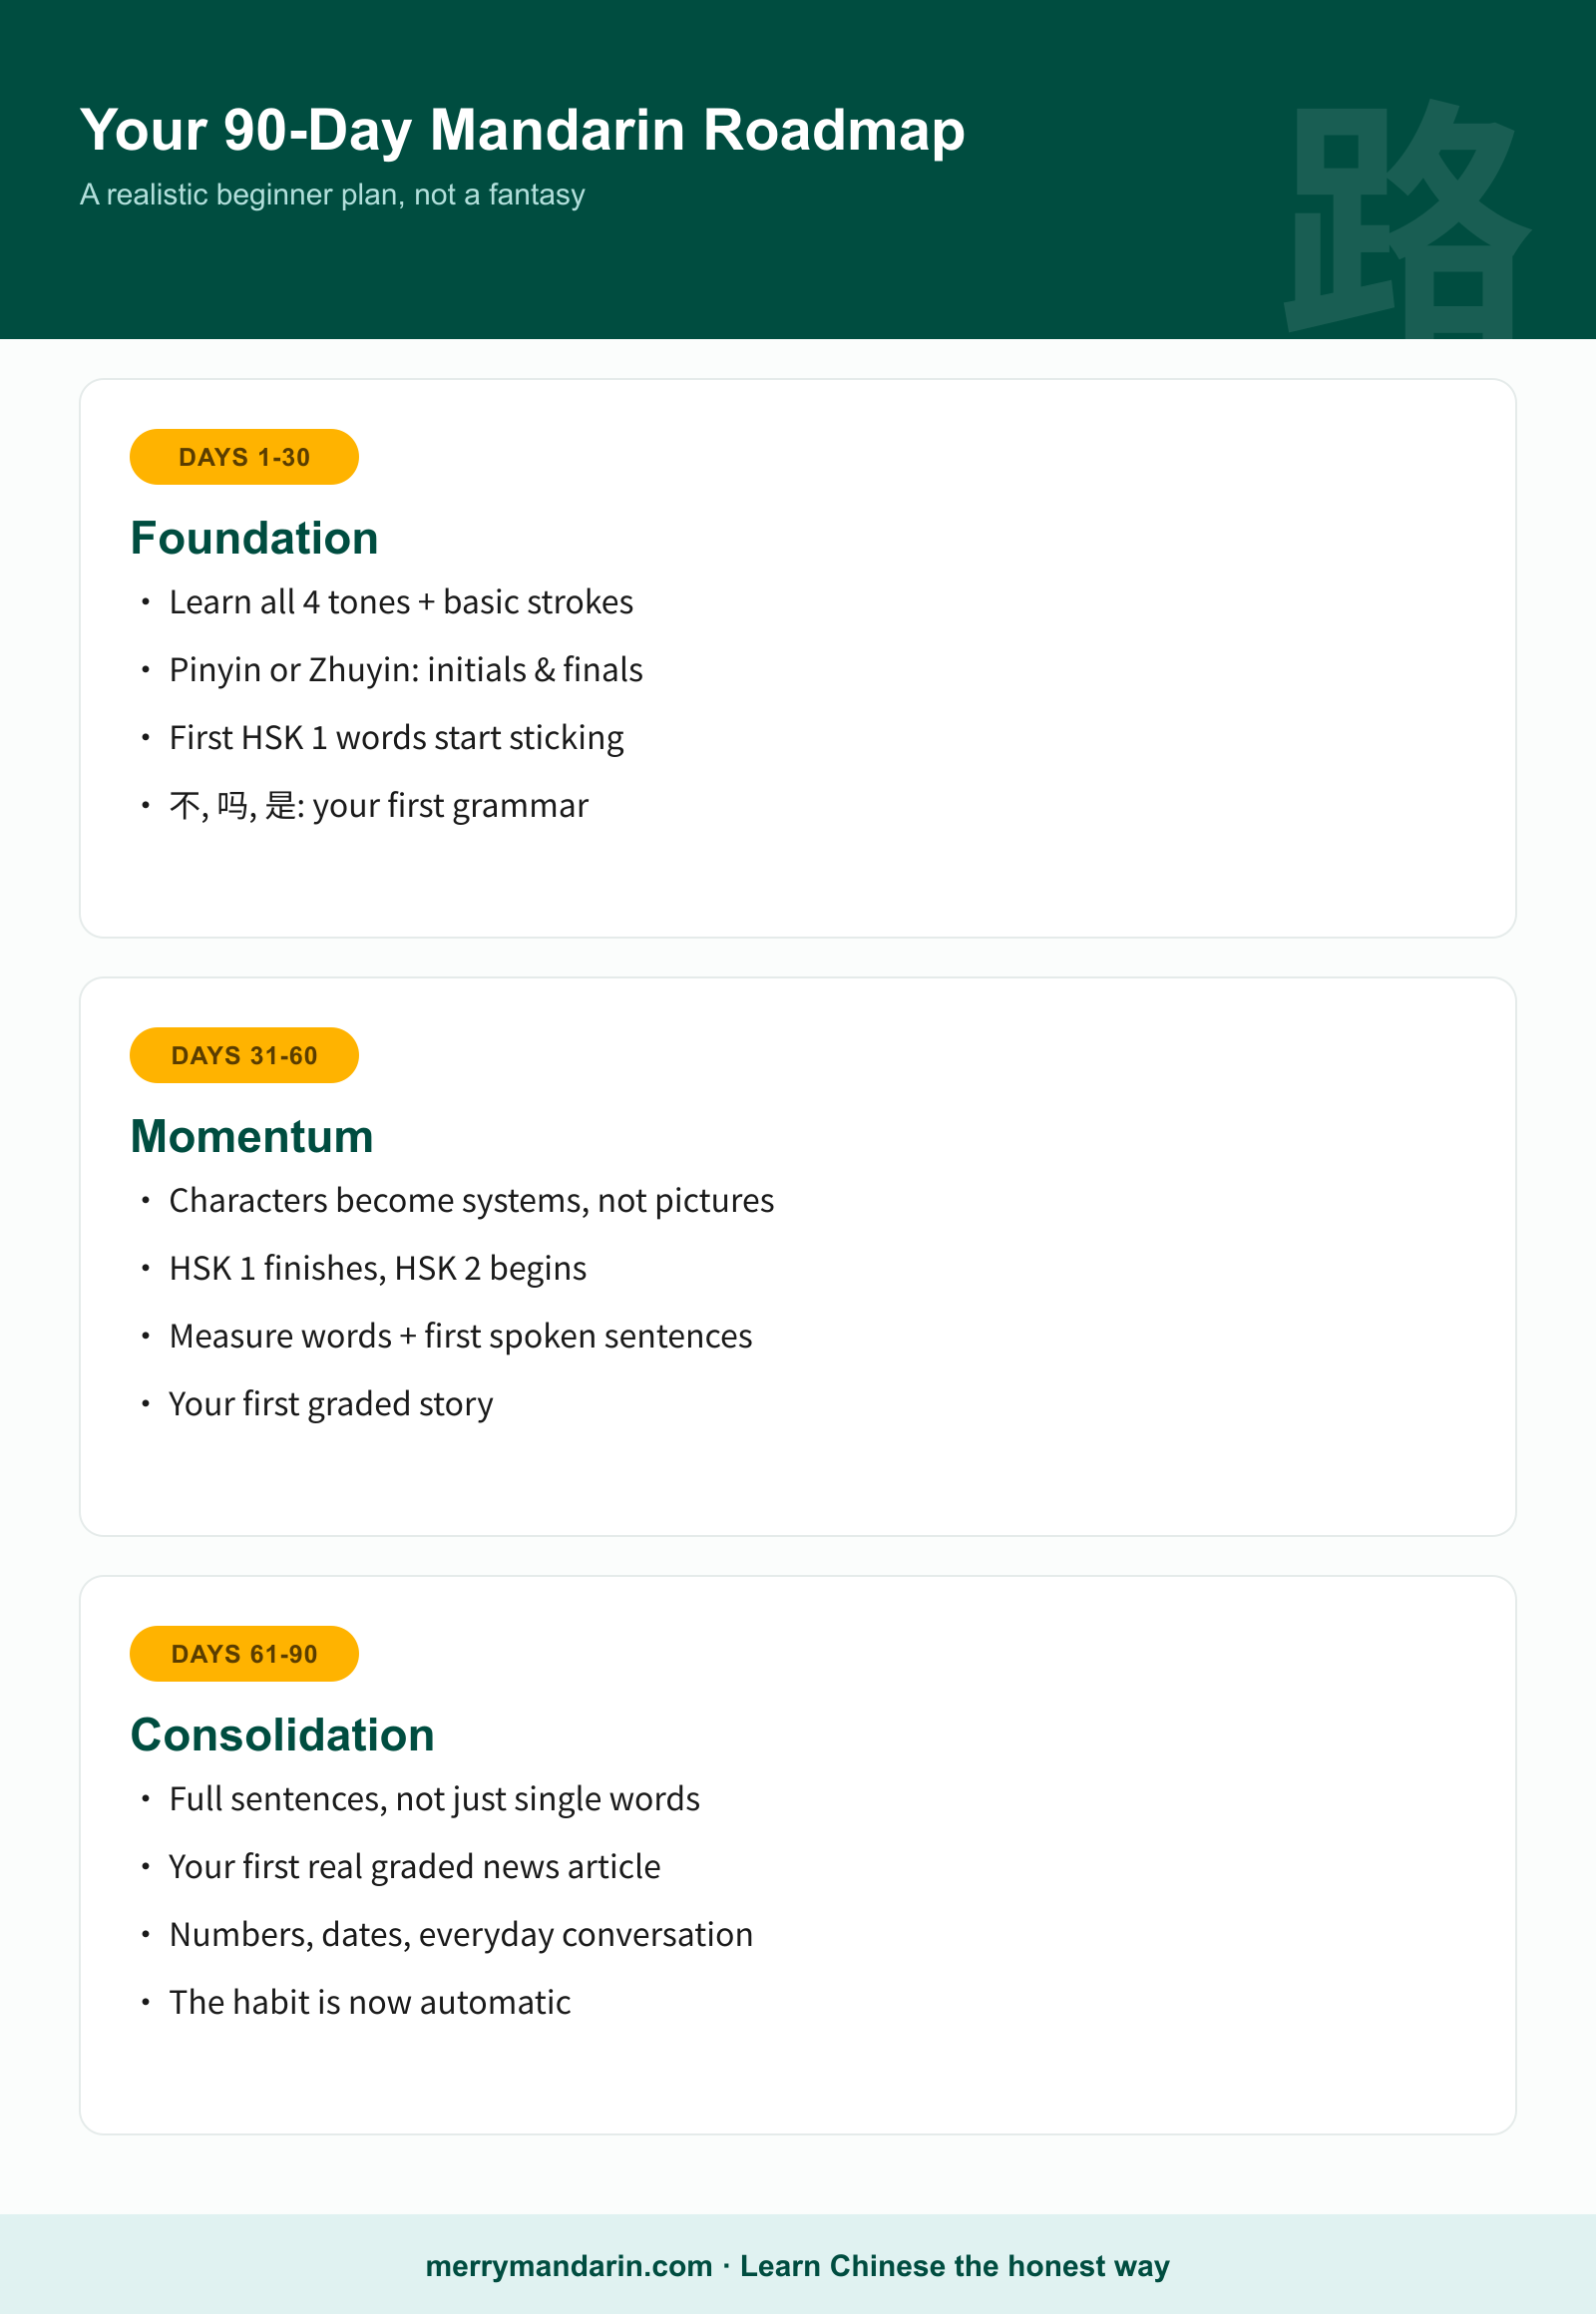Click the 不, 吗, 是 grammar bullet
The height and width of the screenshot is (2314, 1596).
[x=378, y=806]
